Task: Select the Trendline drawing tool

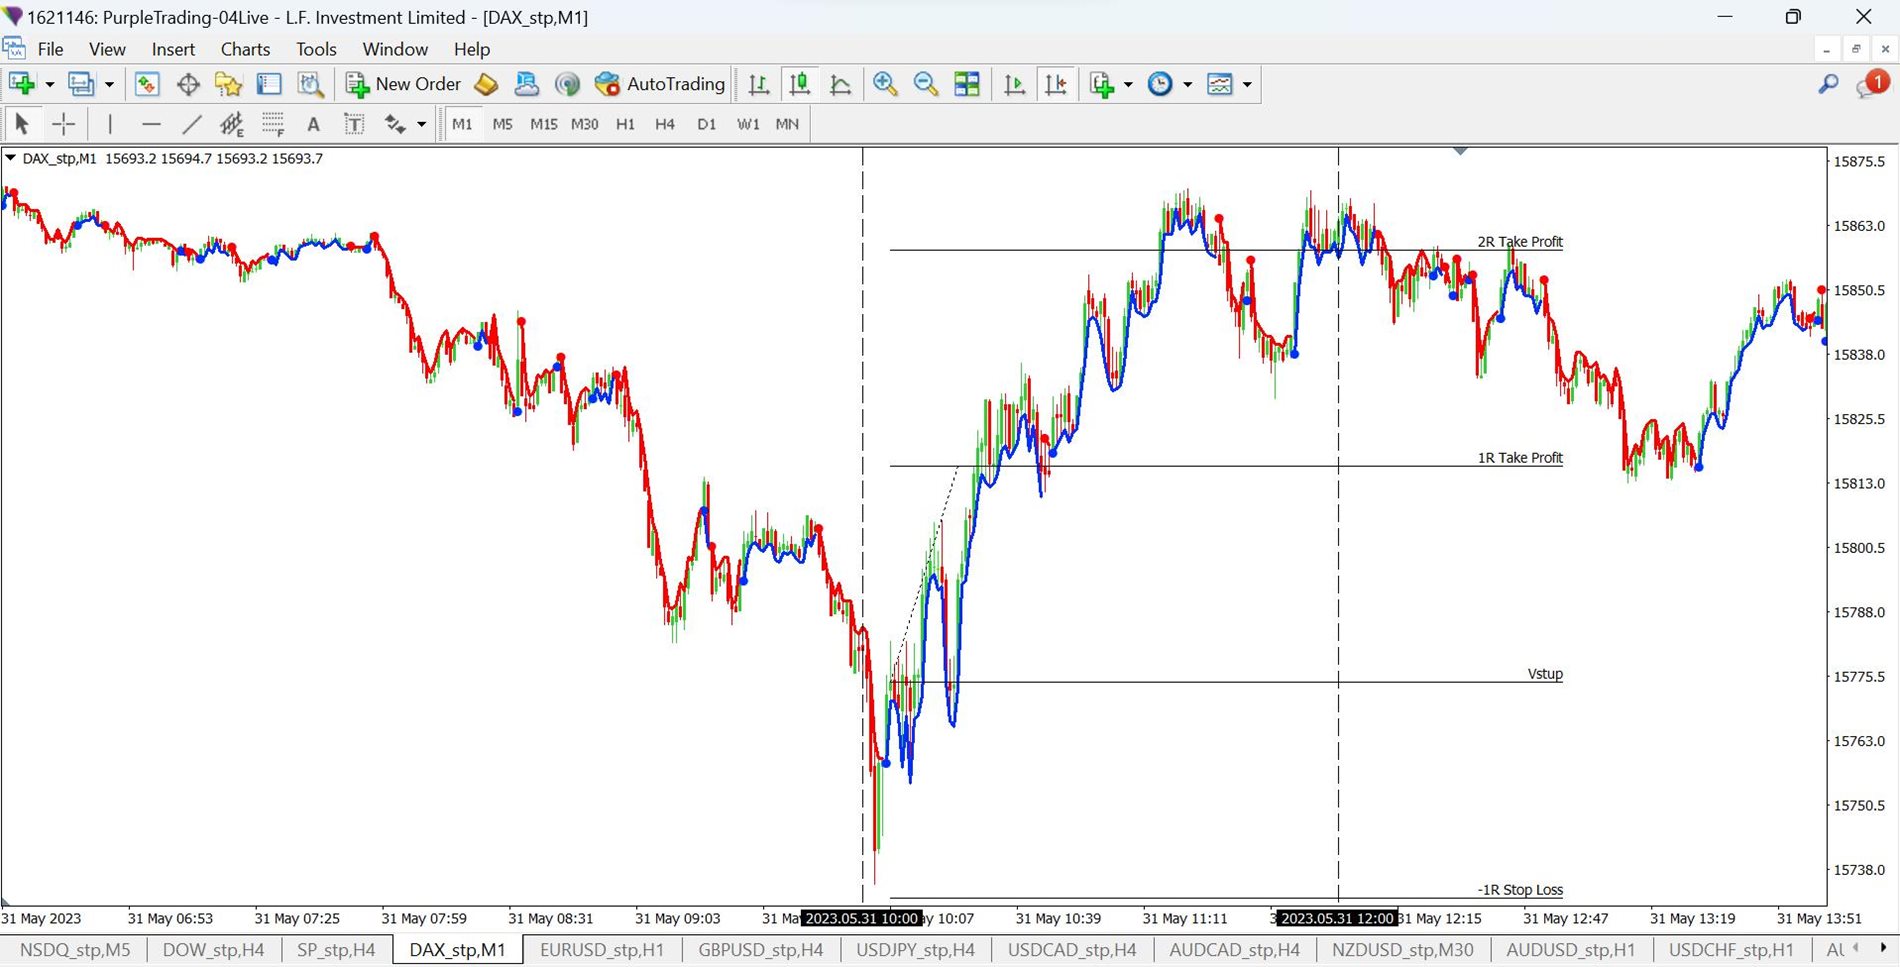Action: [x=192, y=124]
